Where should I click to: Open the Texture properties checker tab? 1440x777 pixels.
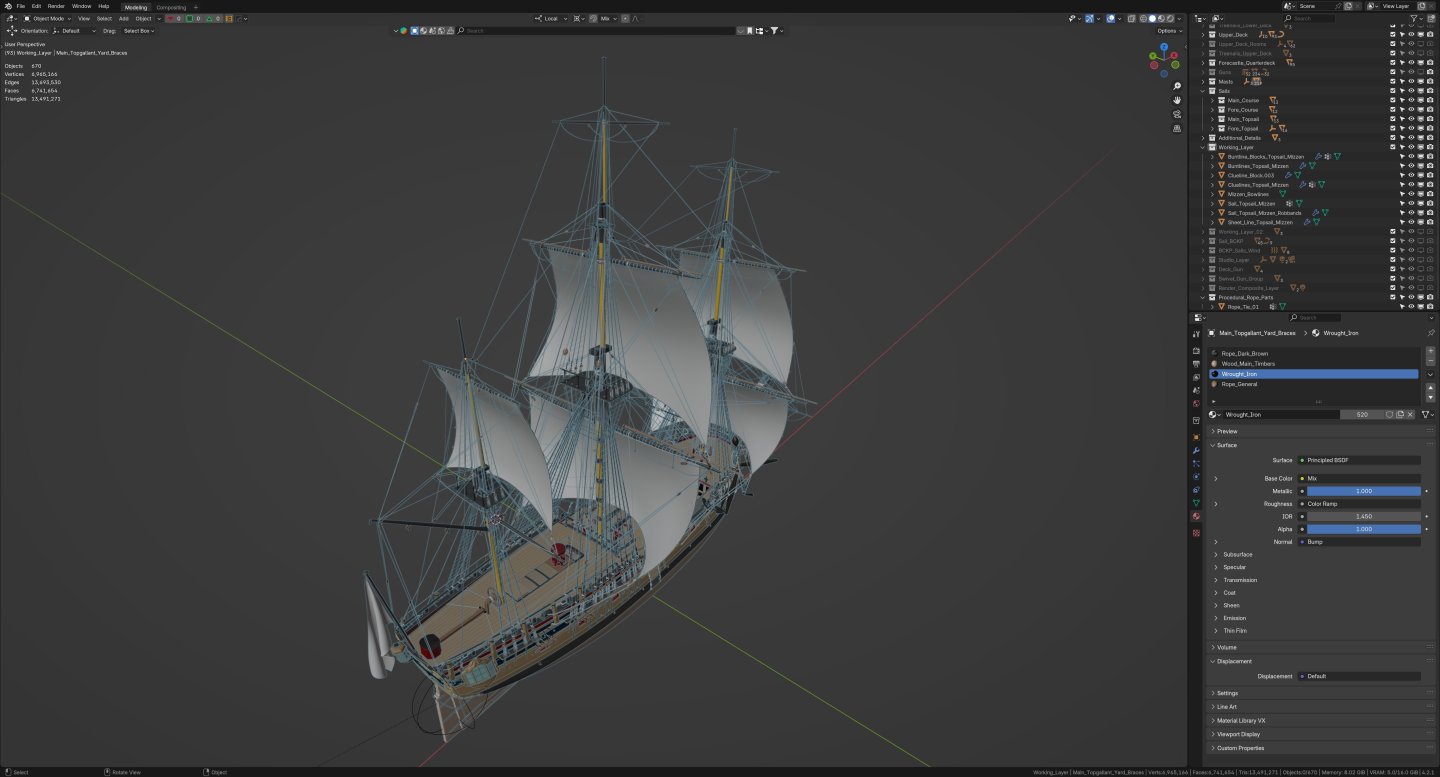tap(1196, 533)
